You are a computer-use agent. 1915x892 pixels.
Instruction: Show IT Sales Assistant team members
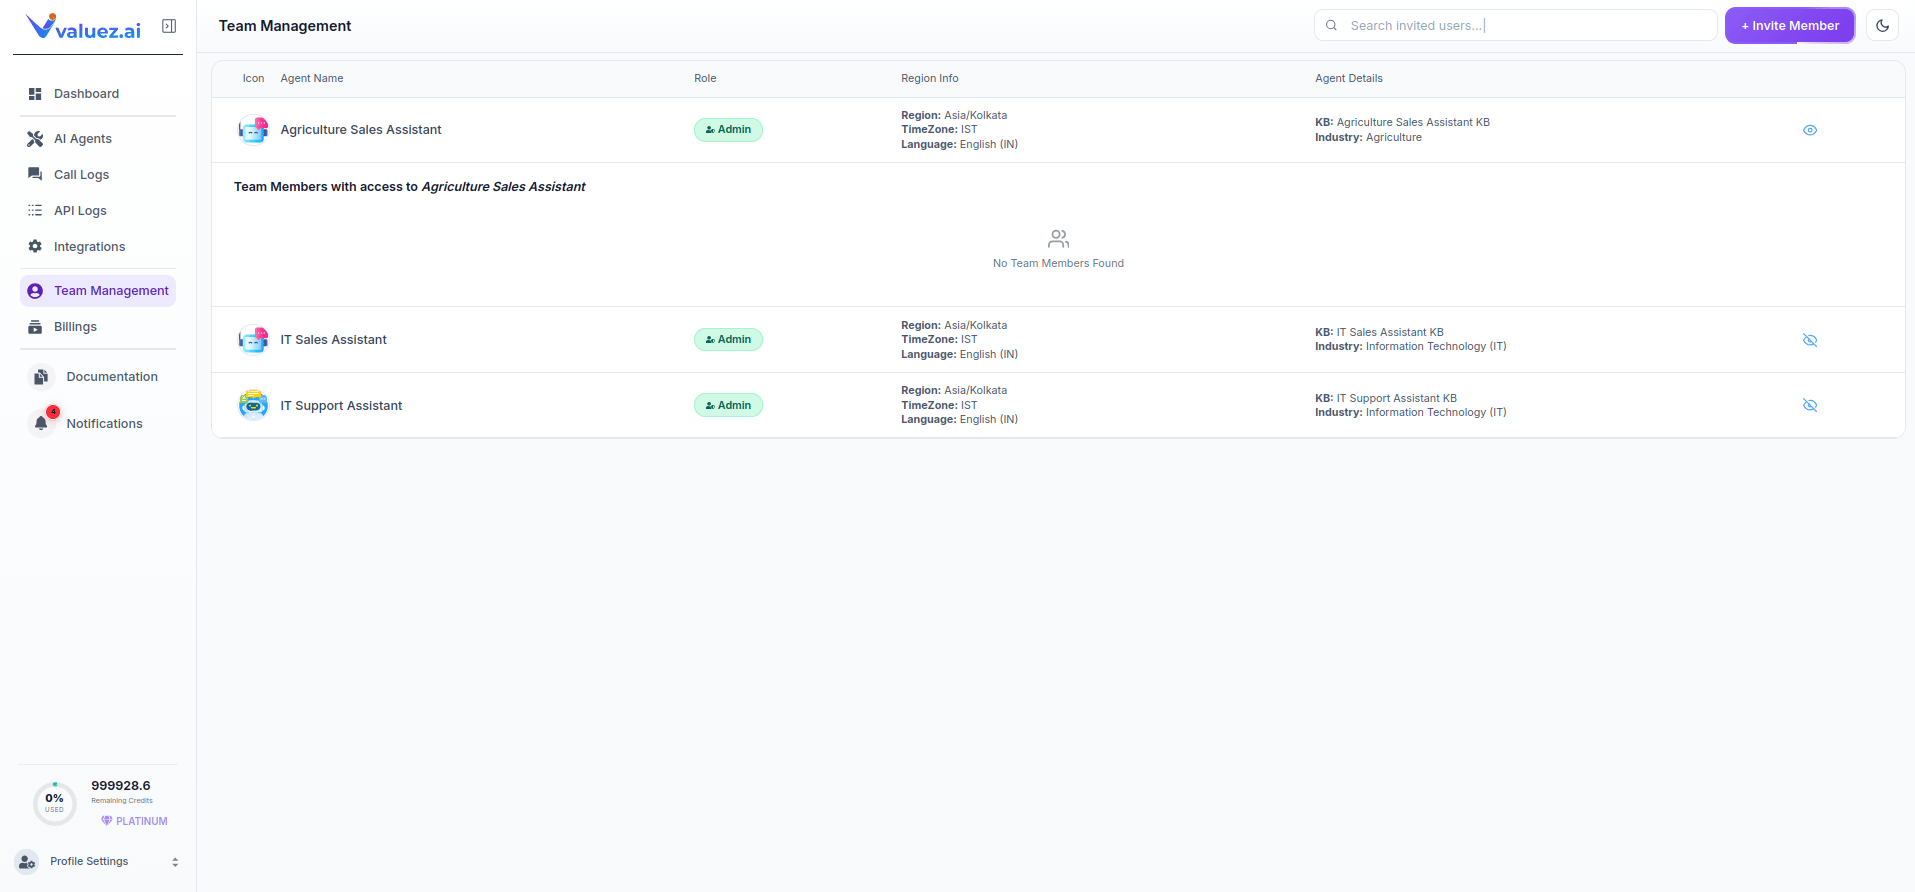[1809, 340]
